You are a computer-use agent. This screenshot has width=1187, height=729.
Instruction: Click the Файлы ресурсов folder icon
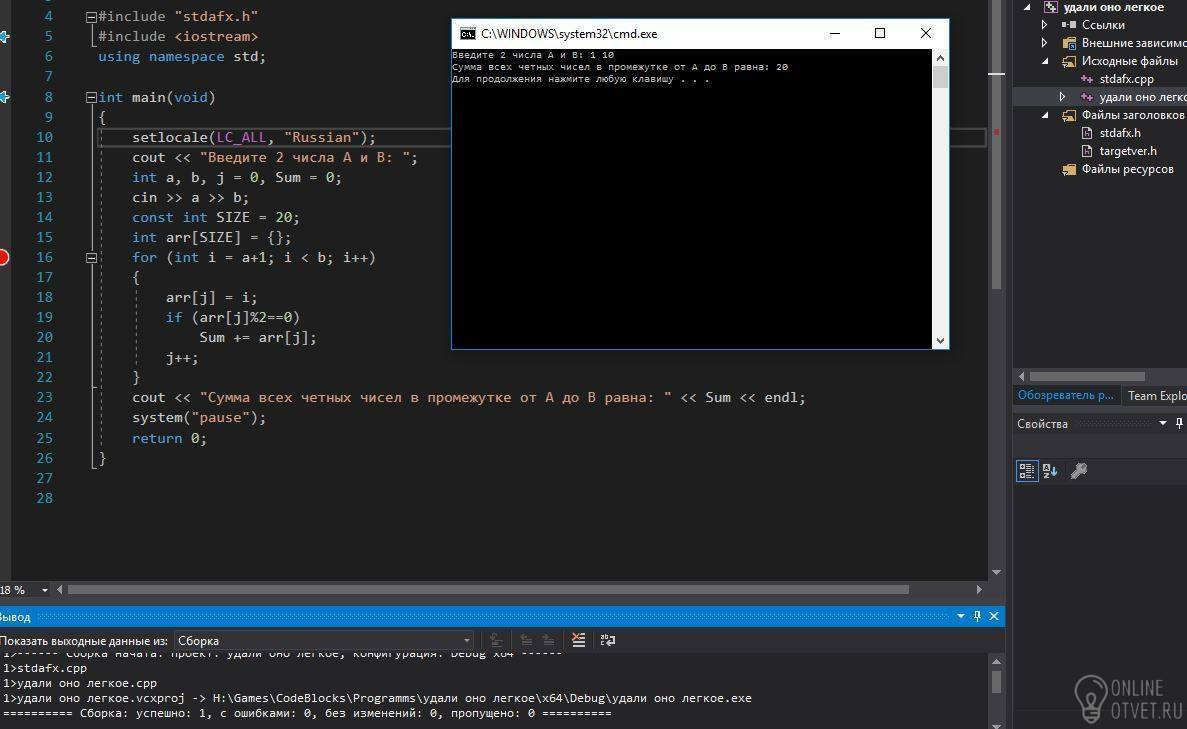tap(1069, 170)
